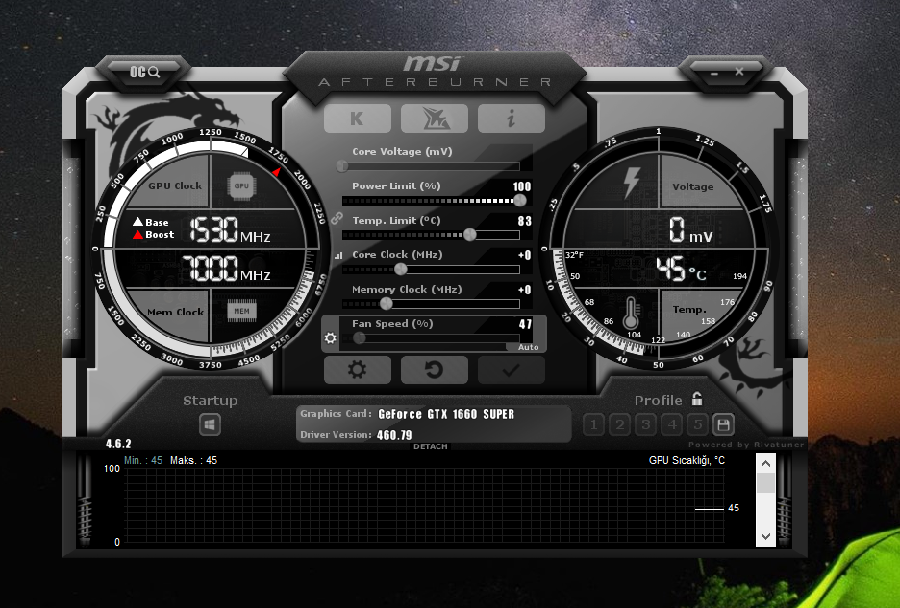
Task: Click the Temp. Limit value 83
Action: pyautogui.click(x=525, y=221)
